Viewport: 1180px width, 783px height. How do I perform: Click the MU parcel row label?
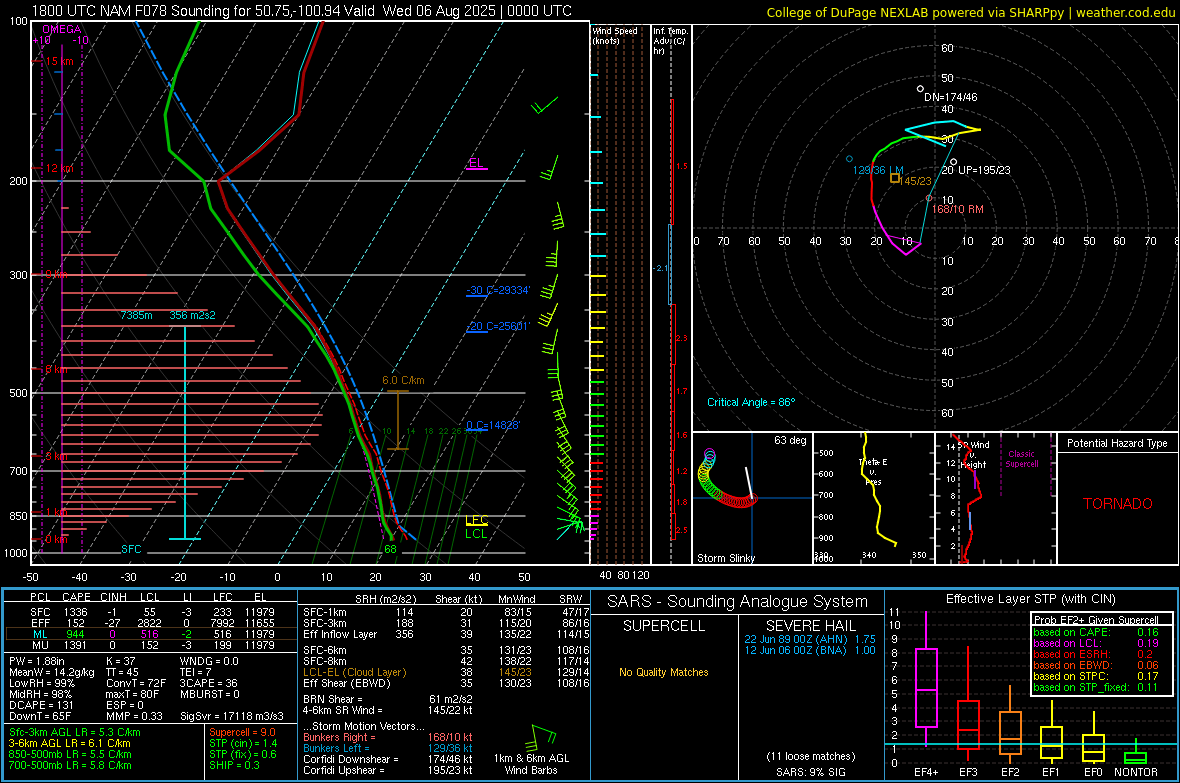40,645
